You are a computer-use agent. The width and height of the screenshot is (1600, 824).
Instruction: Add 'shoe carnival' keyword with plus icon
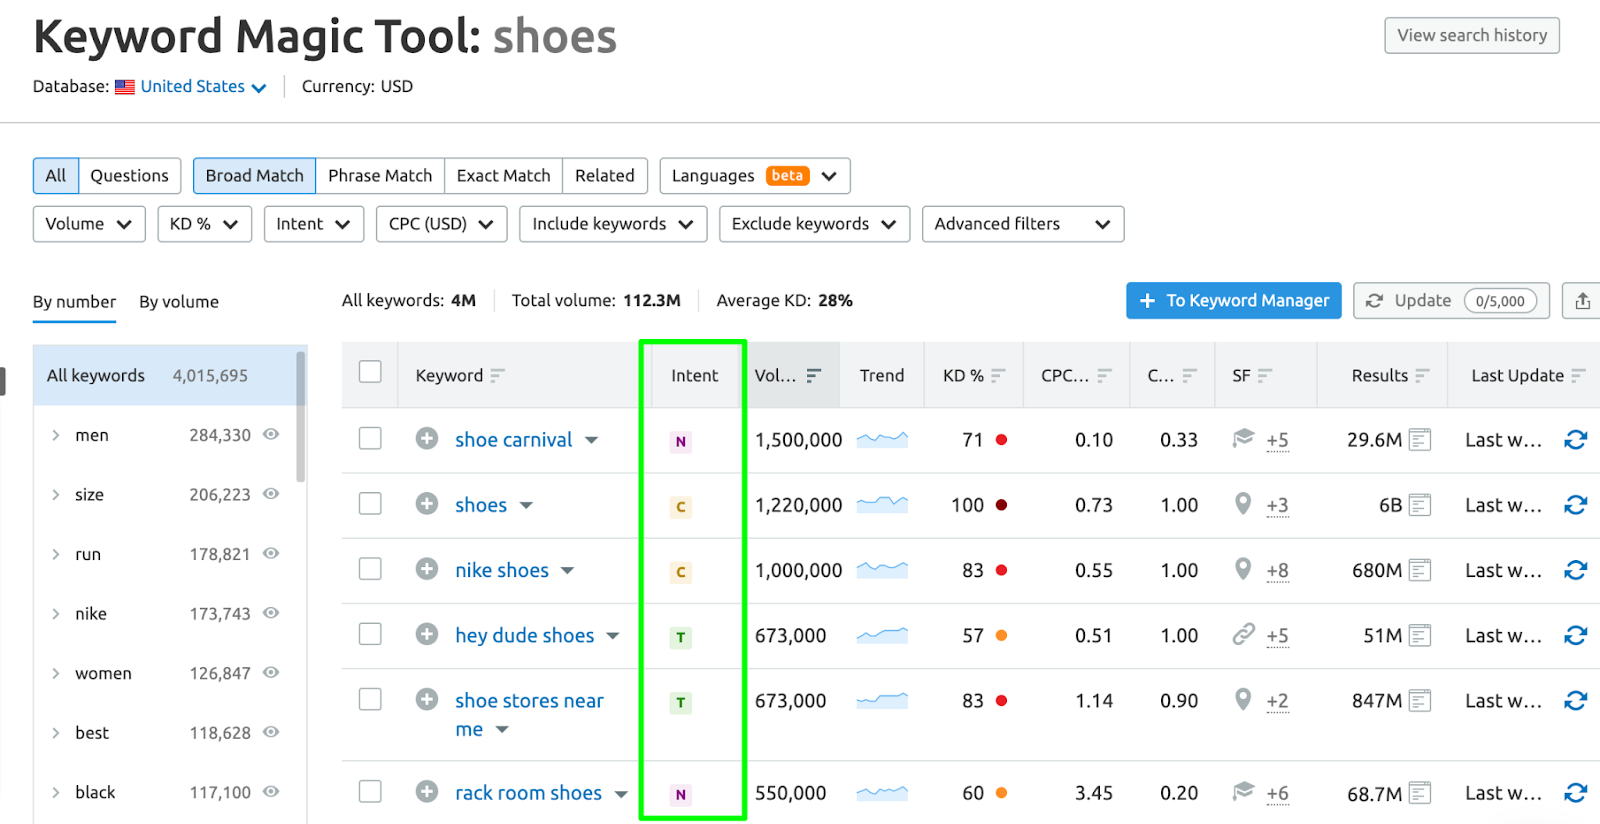427,438
